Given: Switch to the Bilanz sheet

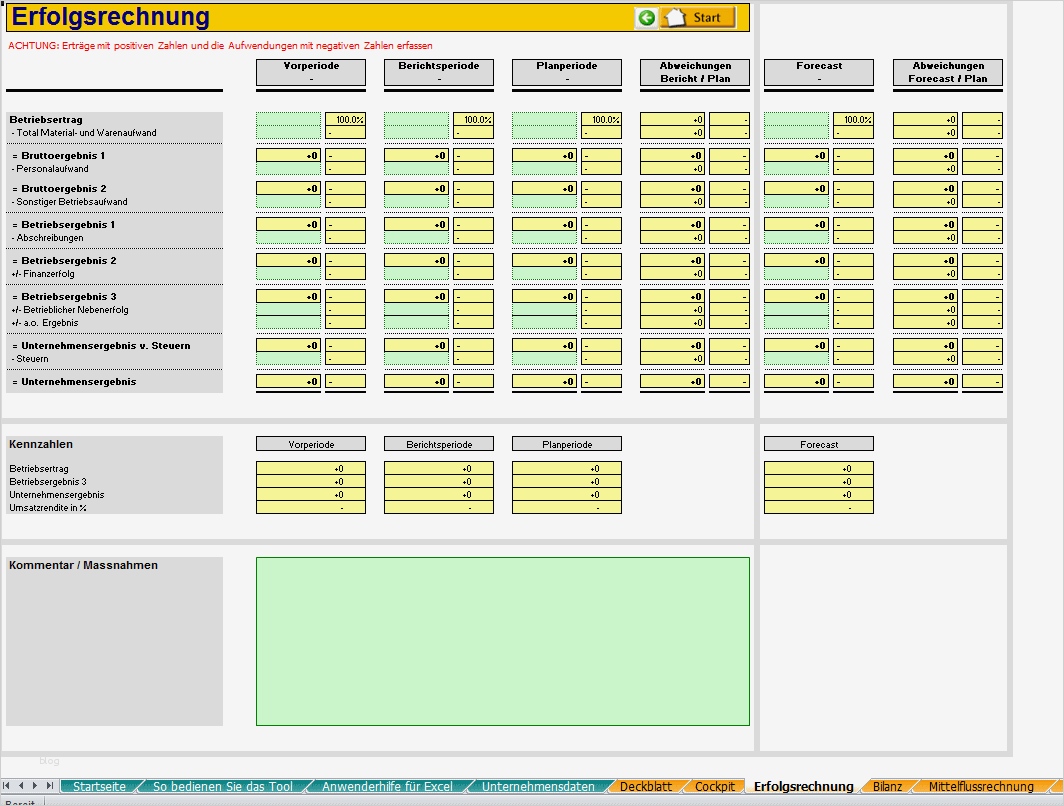Looking at the screenshot, I should point(887,787).
